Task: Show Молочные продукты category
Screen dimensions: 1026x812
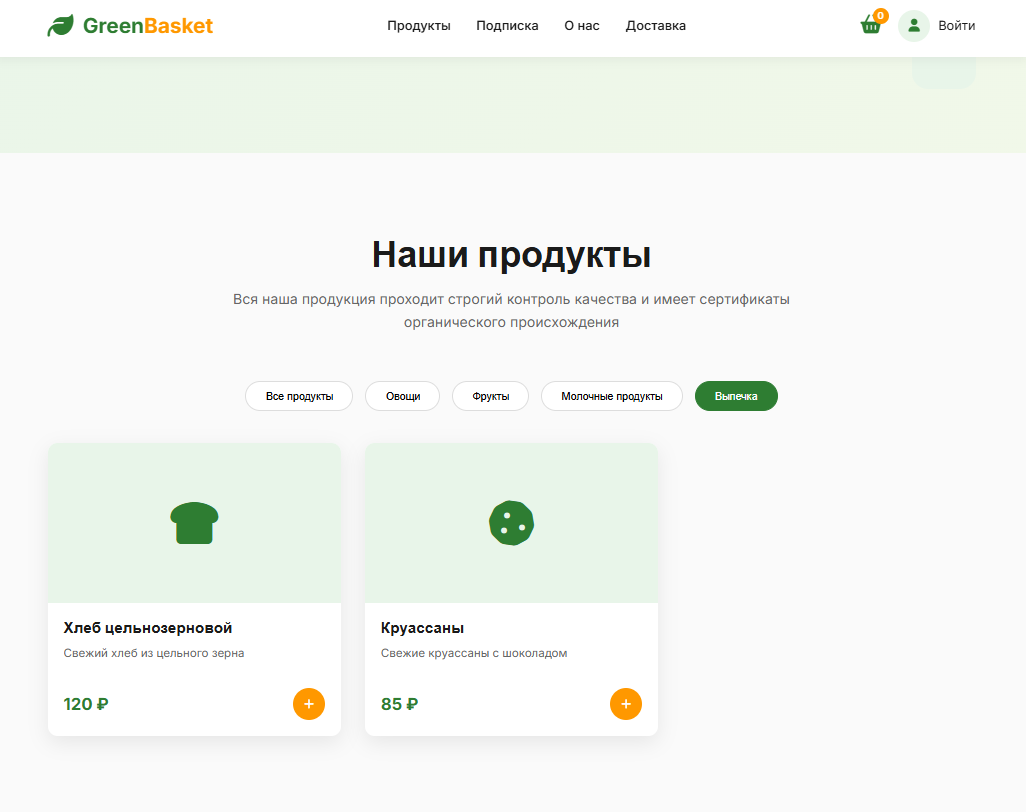Action: [x=612, y=396]
